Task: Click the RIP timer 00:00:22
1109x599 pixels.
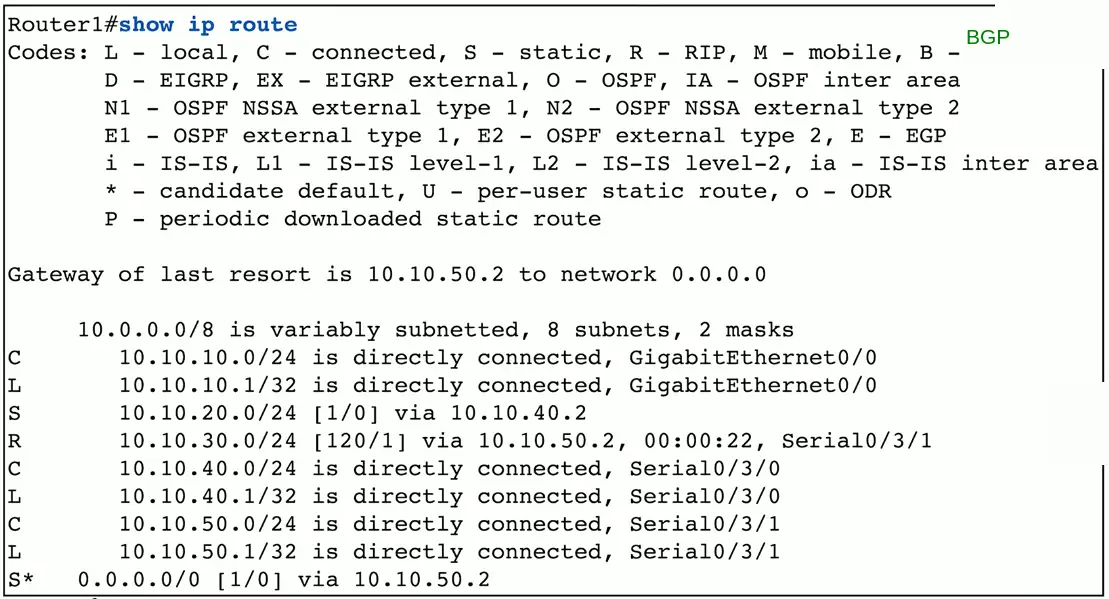Action: point(714,441)
